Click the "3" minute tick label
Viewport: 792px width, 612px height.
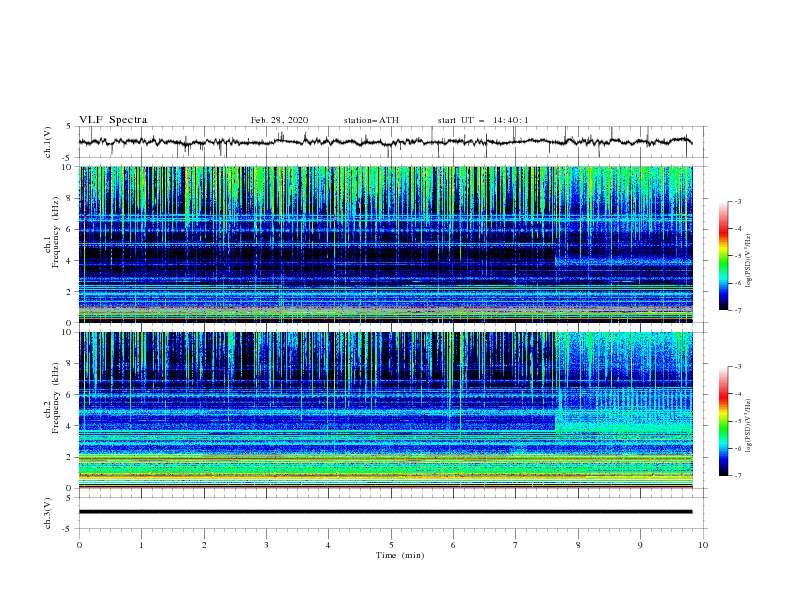[266, 545]
